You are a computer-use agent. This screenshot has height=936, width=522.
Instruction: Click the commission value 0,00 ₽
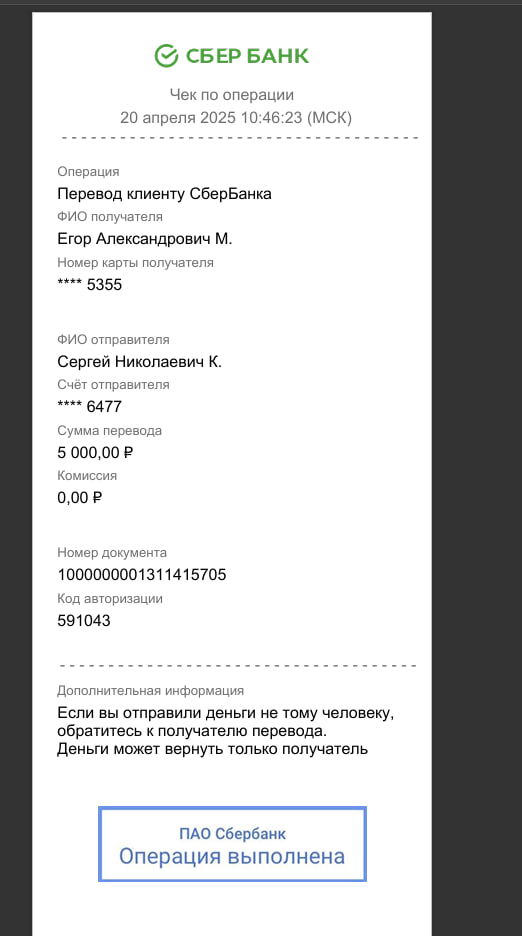pyautogui.click(x=80, y=498)
